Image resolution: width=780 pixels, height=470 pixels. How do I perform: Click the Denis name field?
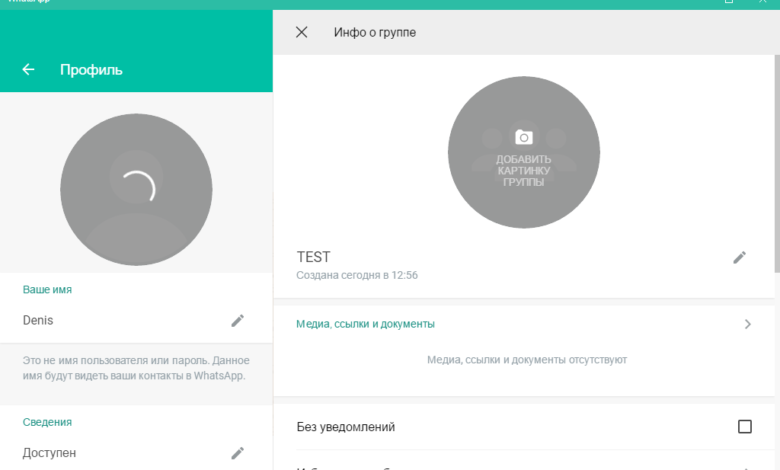click(38, 320)
